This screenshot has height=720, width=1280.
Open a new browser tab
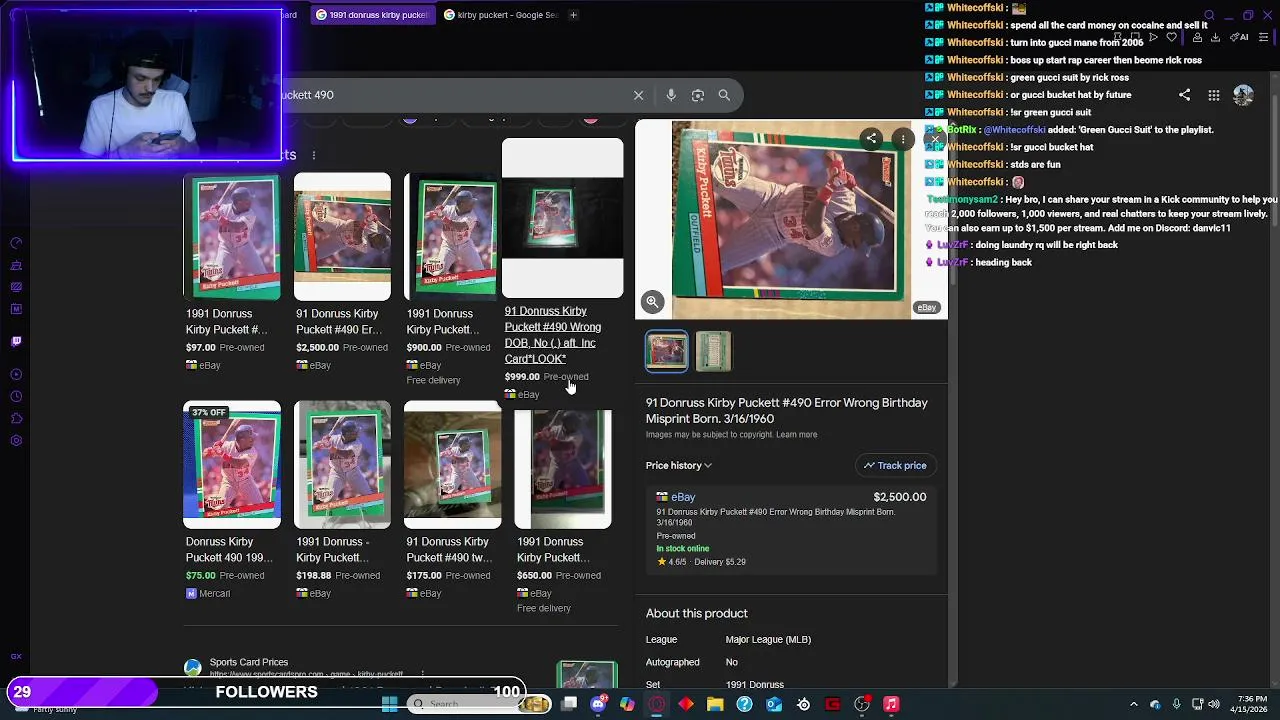(x=573, y=15)
